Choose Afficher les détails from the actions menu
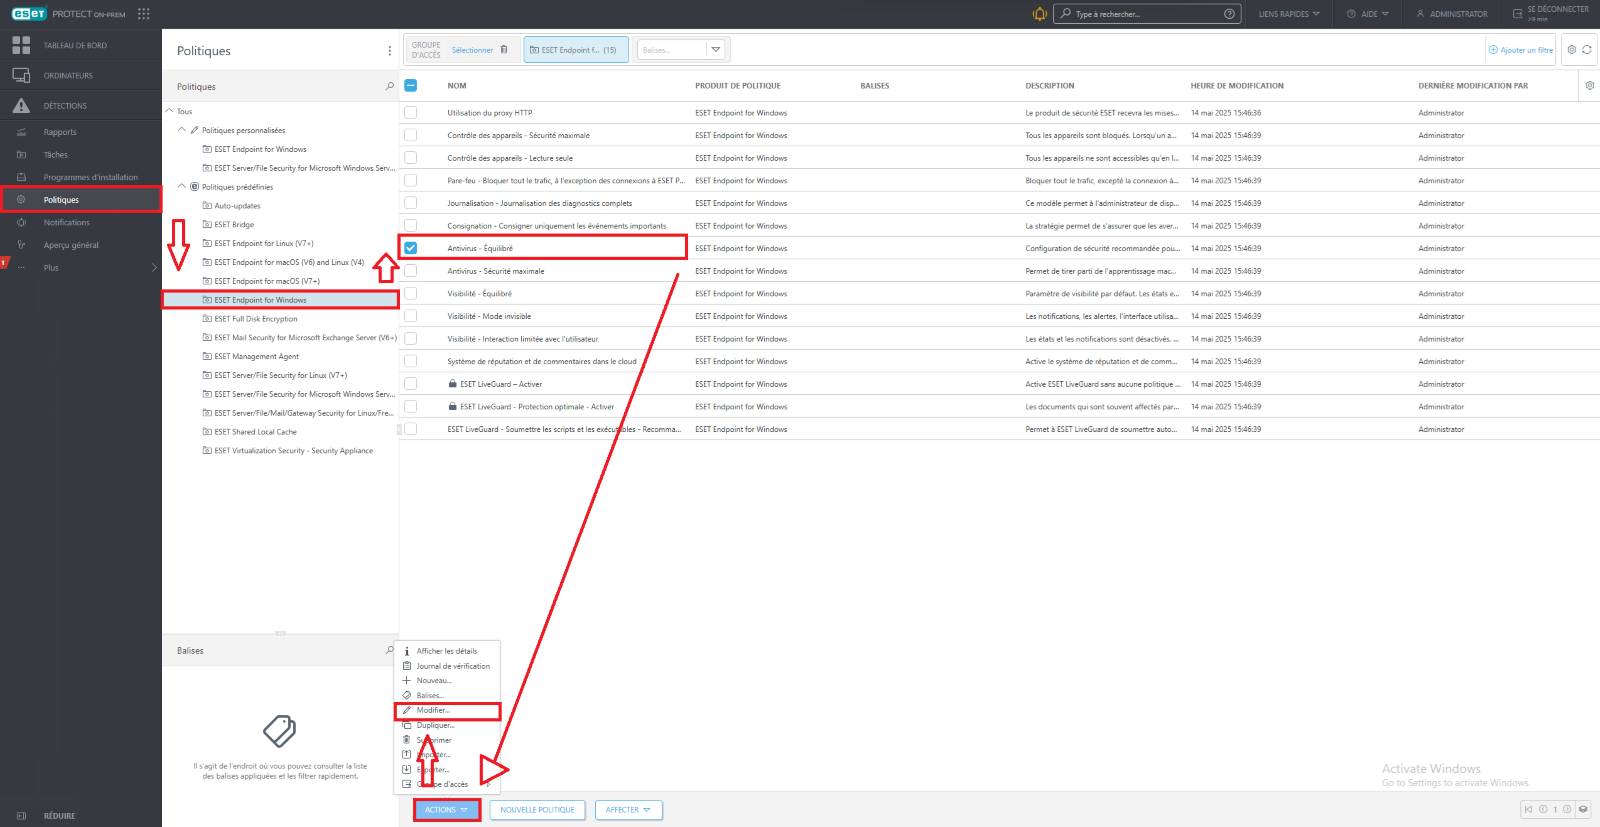Viewport: 1600px width, 827px height. [447, 651]
